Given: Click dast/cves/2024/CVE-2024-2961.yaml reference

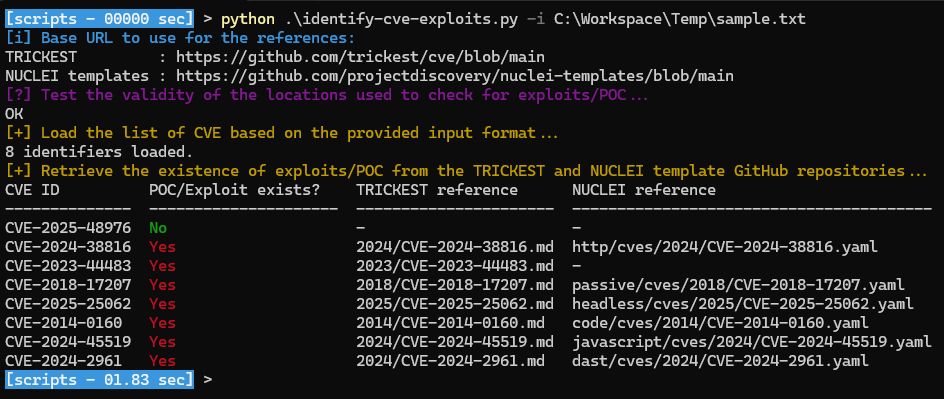Looking at the screenshot, I should tap(720, 361).
